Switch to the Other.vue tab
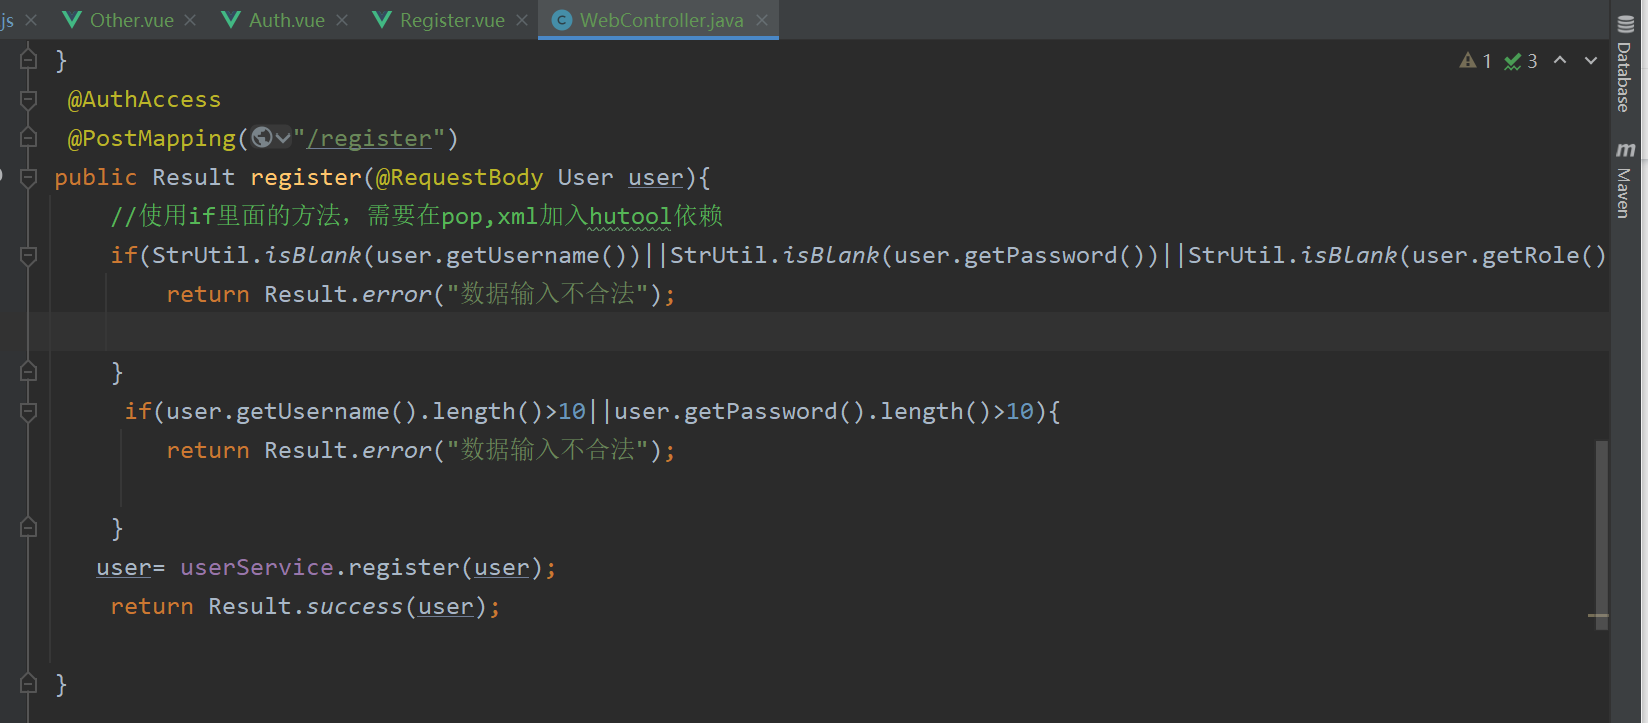This screenshot has height=723, width=1648. (131, 20)
